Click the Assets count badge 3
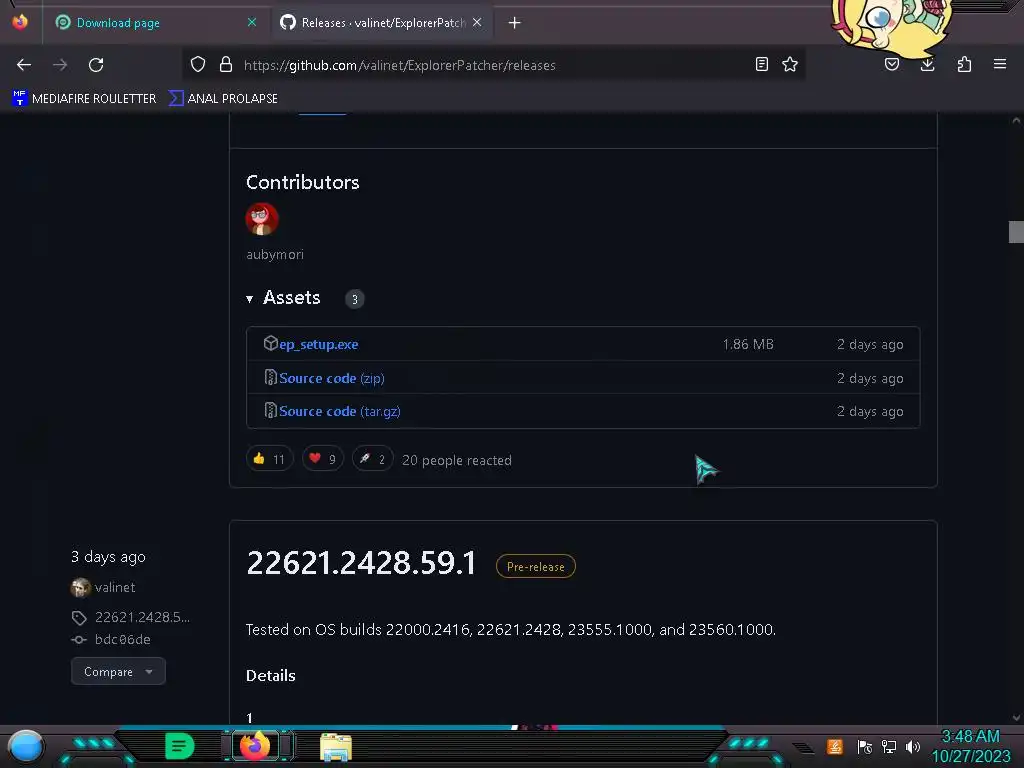This screenshot has width=1024, height=768. pos(355,299)
